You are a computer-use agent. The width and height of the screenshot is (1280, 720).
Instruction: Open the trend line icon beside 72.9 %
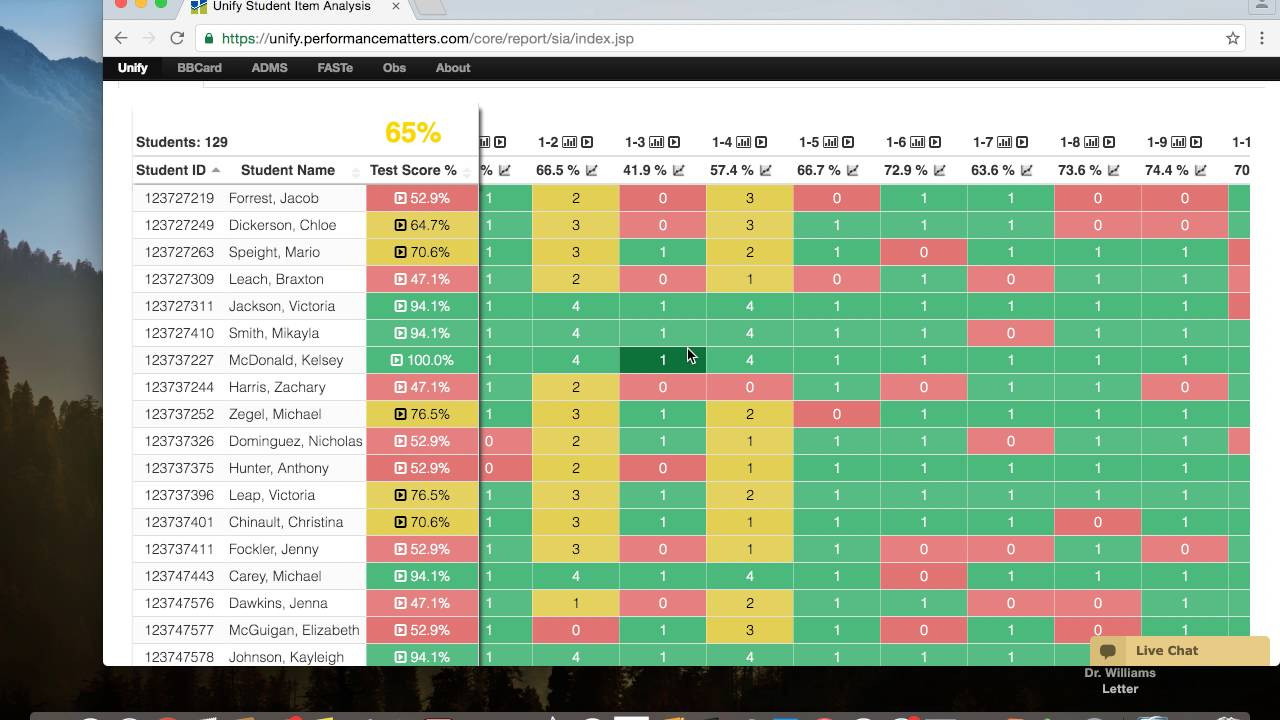(x=939, y=170)
